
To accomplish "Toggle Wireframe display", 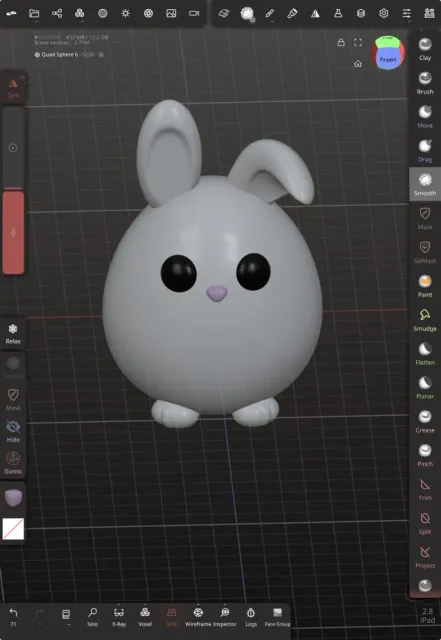I will (198, 616).
